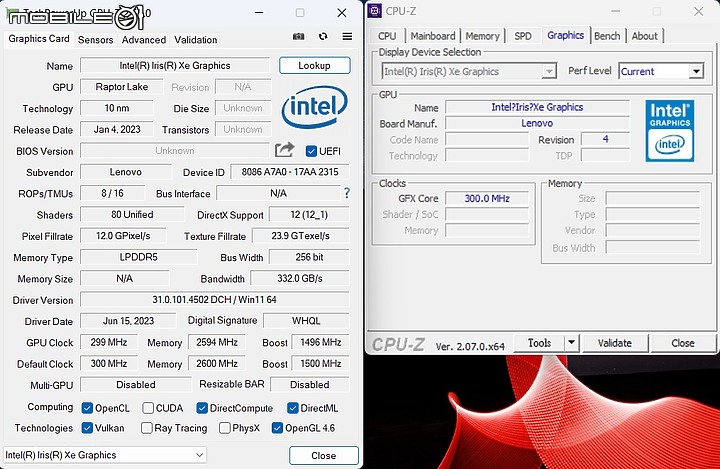Select the Graphics tab in CPU-Z
This screenshot has height=469, width=720.
pyautogui.click(x=565, y=35)
